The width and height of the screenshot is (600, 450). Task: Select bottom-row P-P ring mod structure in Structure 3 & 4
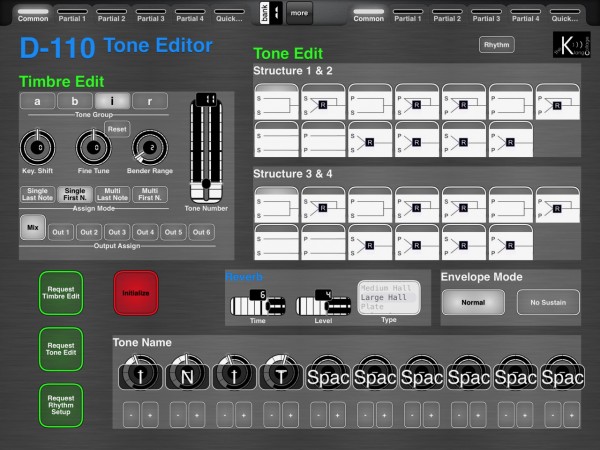click(x=511, y=242)
